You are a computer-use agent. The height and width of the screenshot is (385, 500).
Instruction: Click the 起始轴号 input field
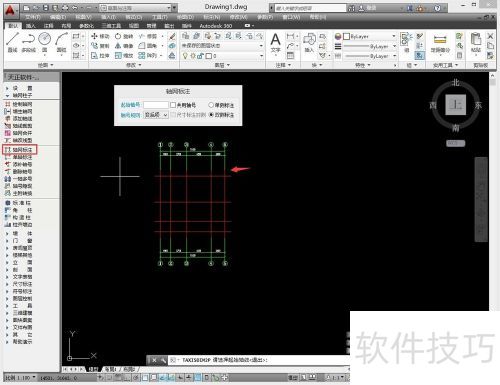click(x=156, y=105)
